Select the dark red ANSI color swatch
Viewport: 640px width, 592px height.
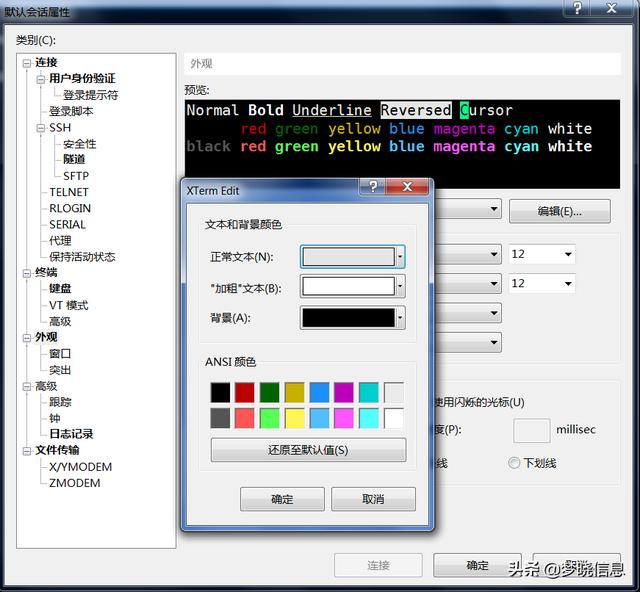pos(245,392)
